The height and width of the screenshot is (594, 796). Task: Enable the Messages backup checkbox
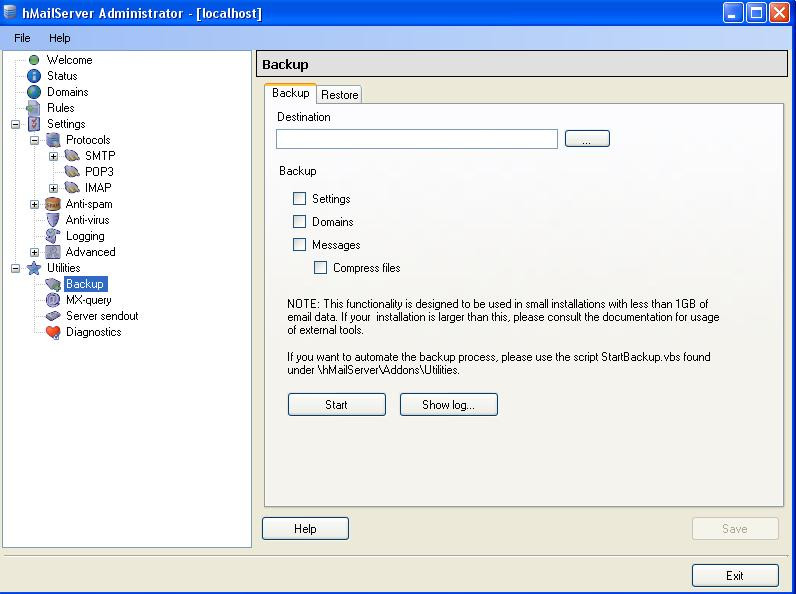pos(300,245)
